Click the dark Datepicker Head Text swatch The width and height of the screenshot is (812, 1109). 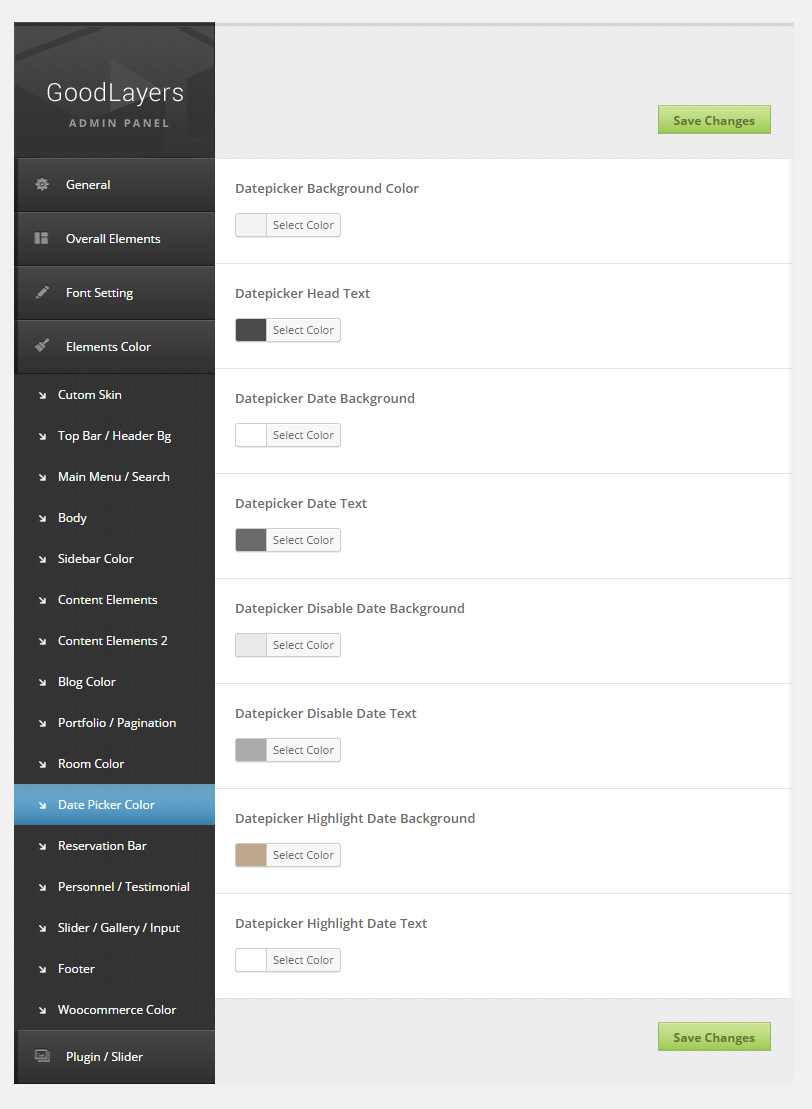(x=251, y=330)
